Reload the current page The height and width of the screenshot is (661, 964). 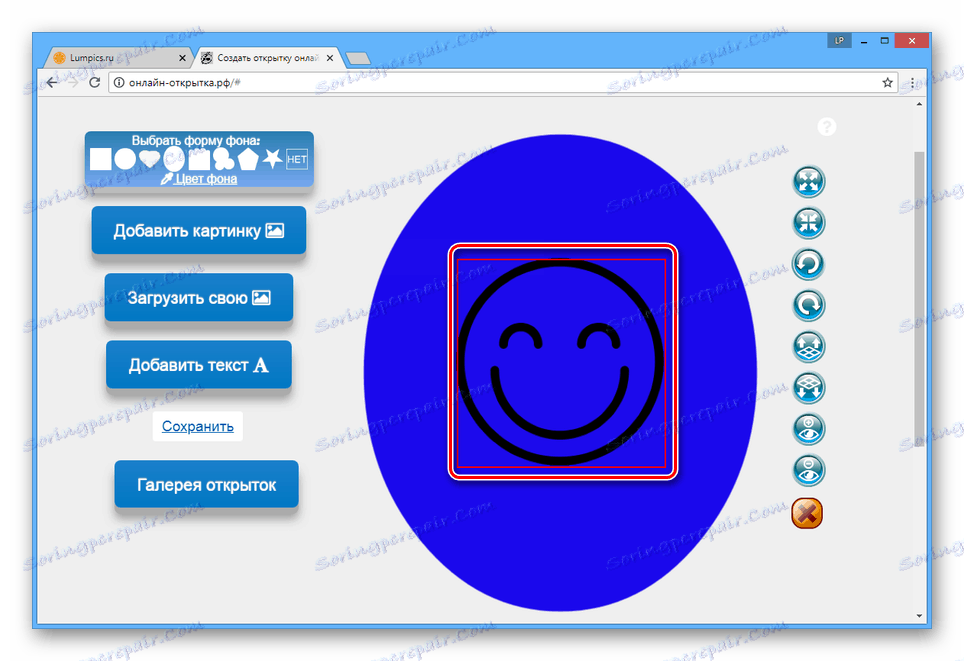click(x=94, y=82)
